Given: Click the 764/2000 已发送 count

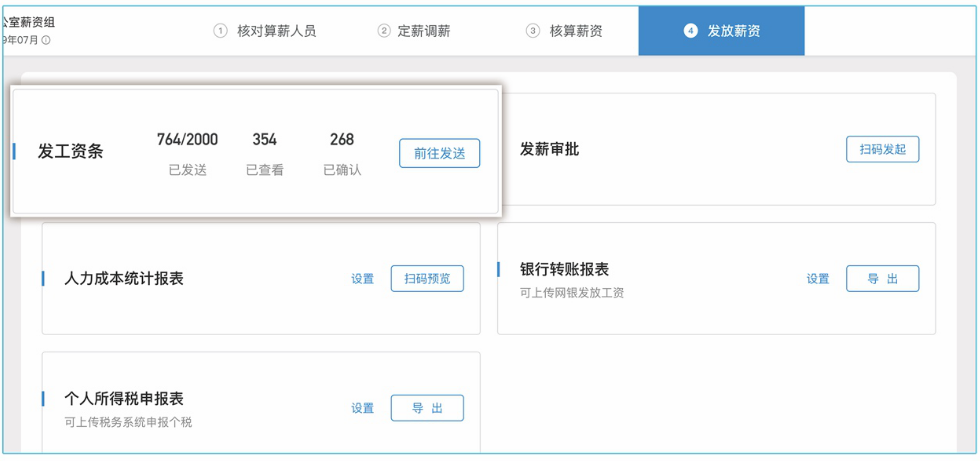Looking at the screenshot, I should (187, 140).
